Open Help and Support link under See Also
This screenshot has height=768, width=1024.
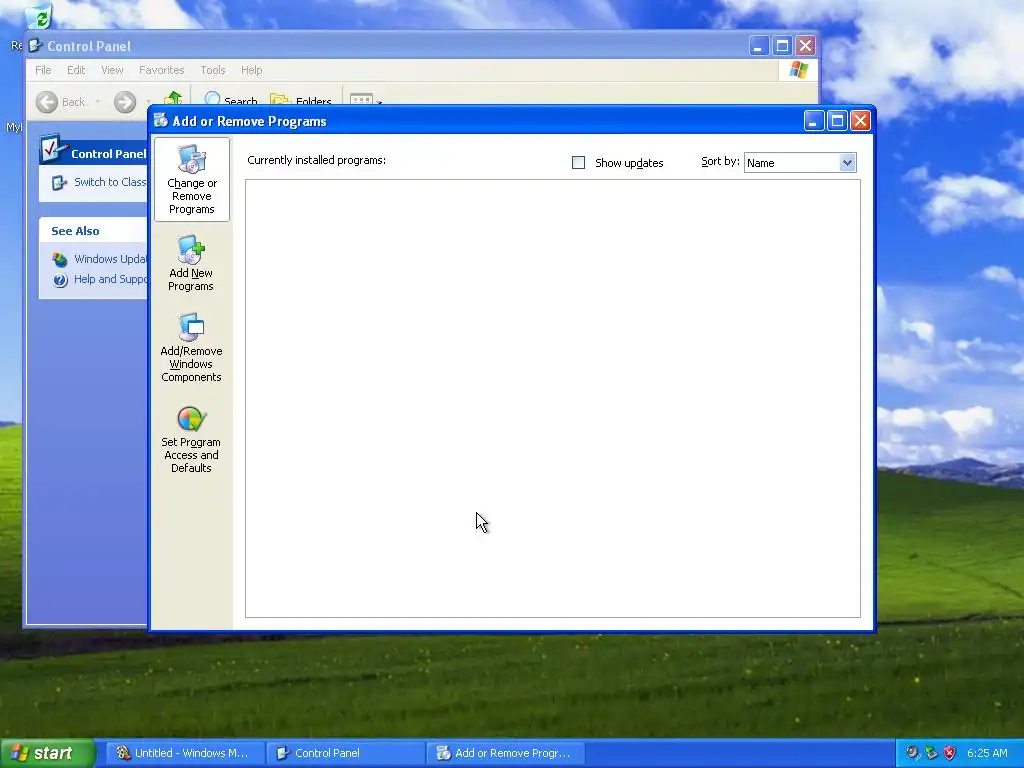click(110, 279)
